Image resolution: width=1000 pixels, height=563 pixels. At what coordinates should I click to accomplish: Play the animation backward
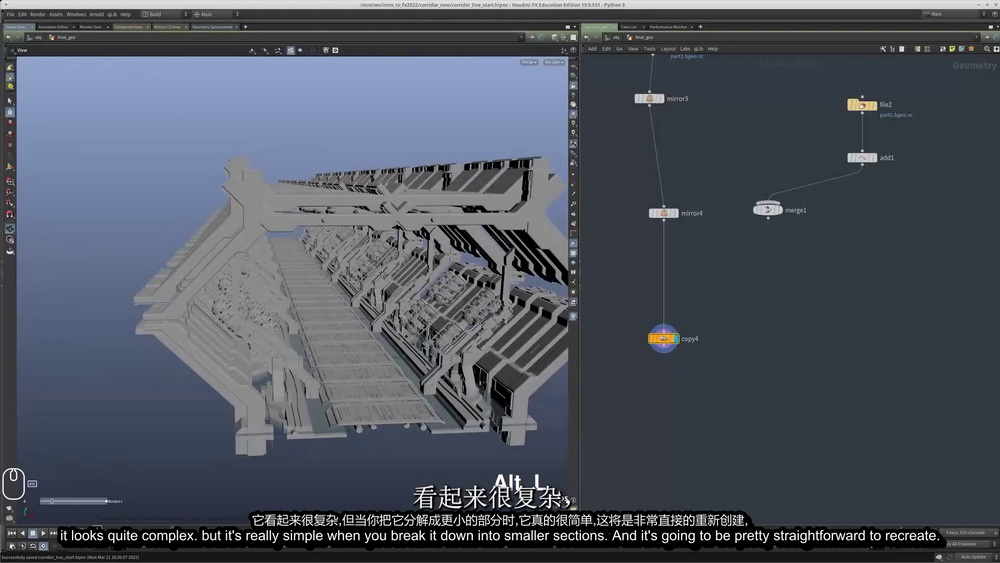(22, 533)
